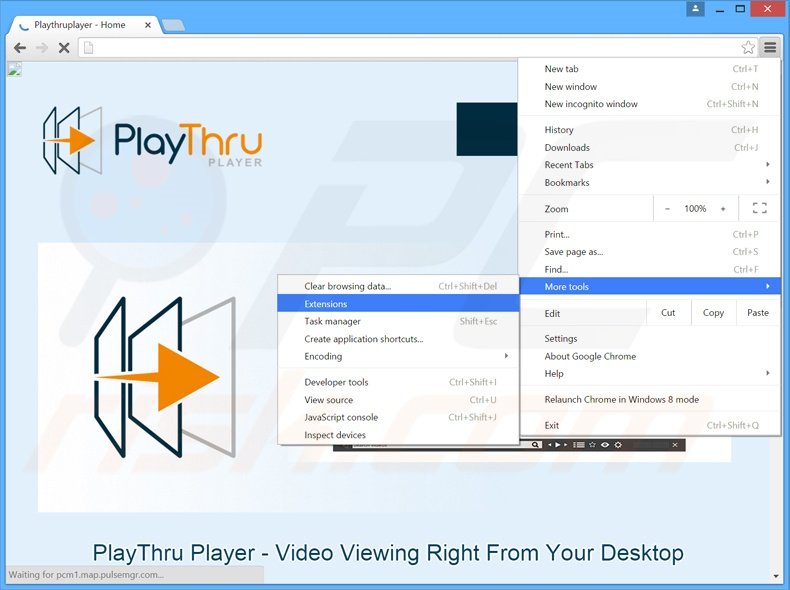Increase zoom with plus button
Screen dimensions: 790x590
click(x=722, y=209)
